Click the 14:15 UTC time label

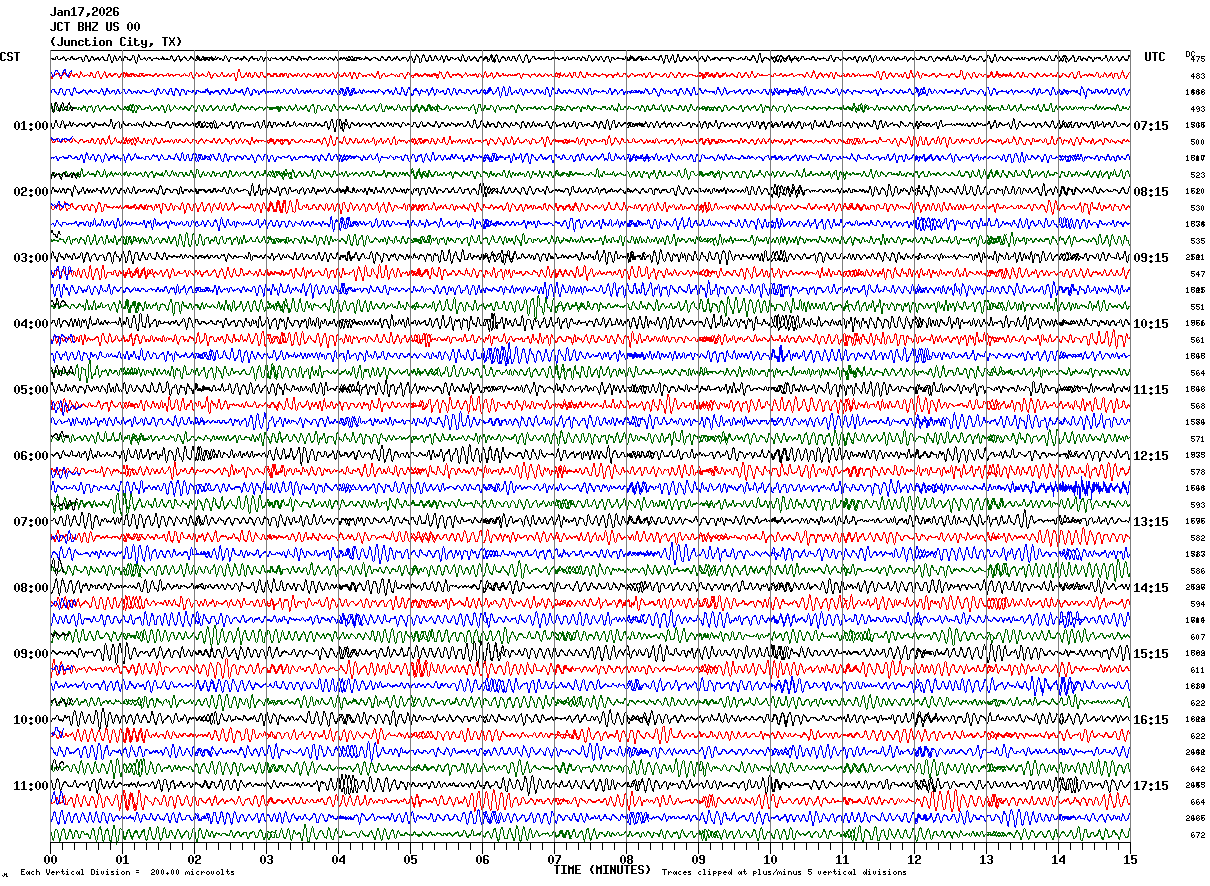click(x=1151, y=588)
